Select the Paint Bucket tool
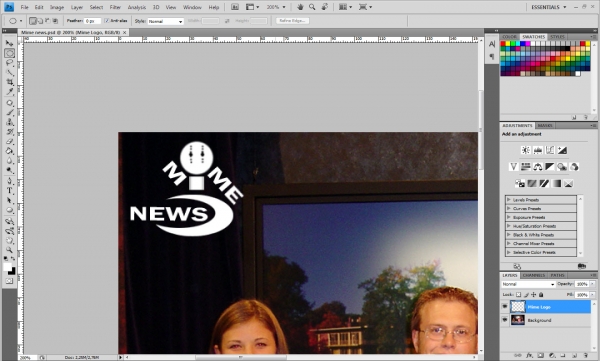This screenshot has height=361, width=600. pyautogui.click(x=10, y=151)
